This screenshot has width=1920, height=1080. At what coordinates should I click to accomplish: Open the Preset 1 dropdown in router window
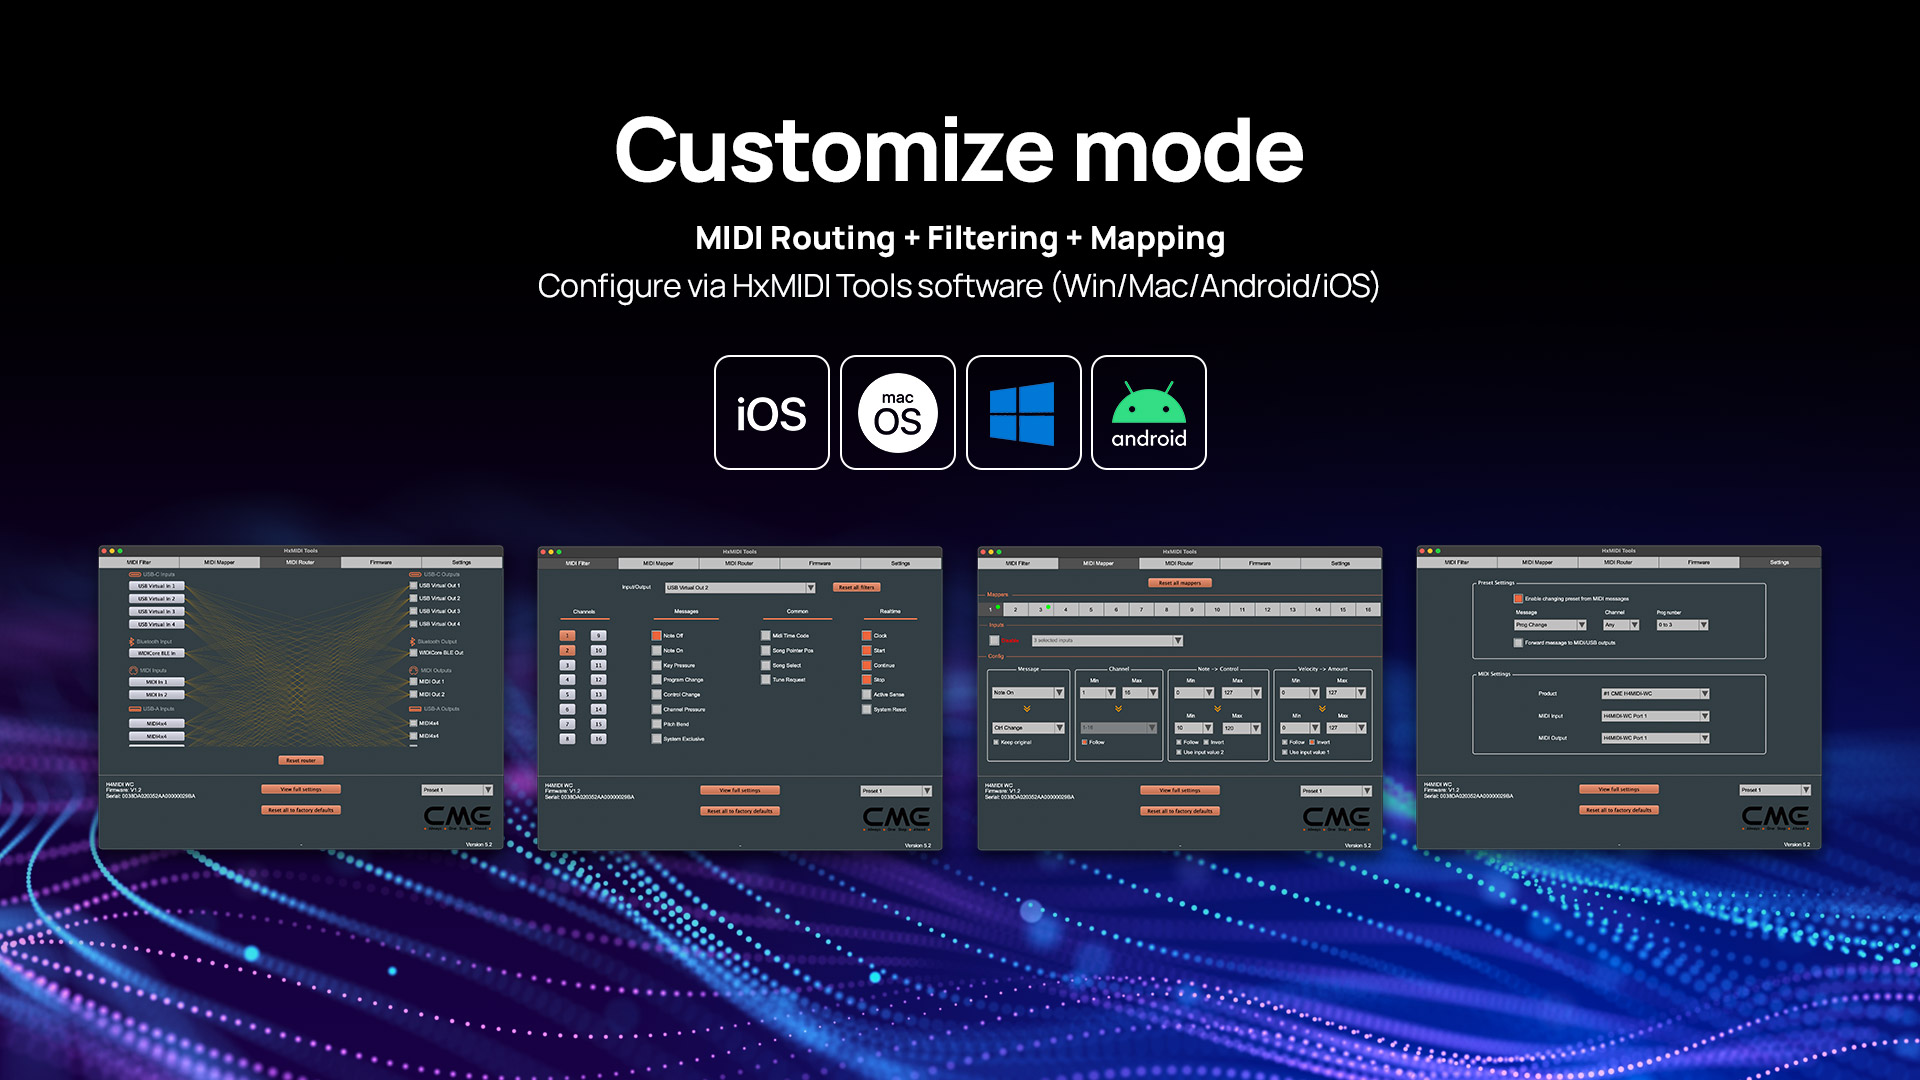pos(457,790)
